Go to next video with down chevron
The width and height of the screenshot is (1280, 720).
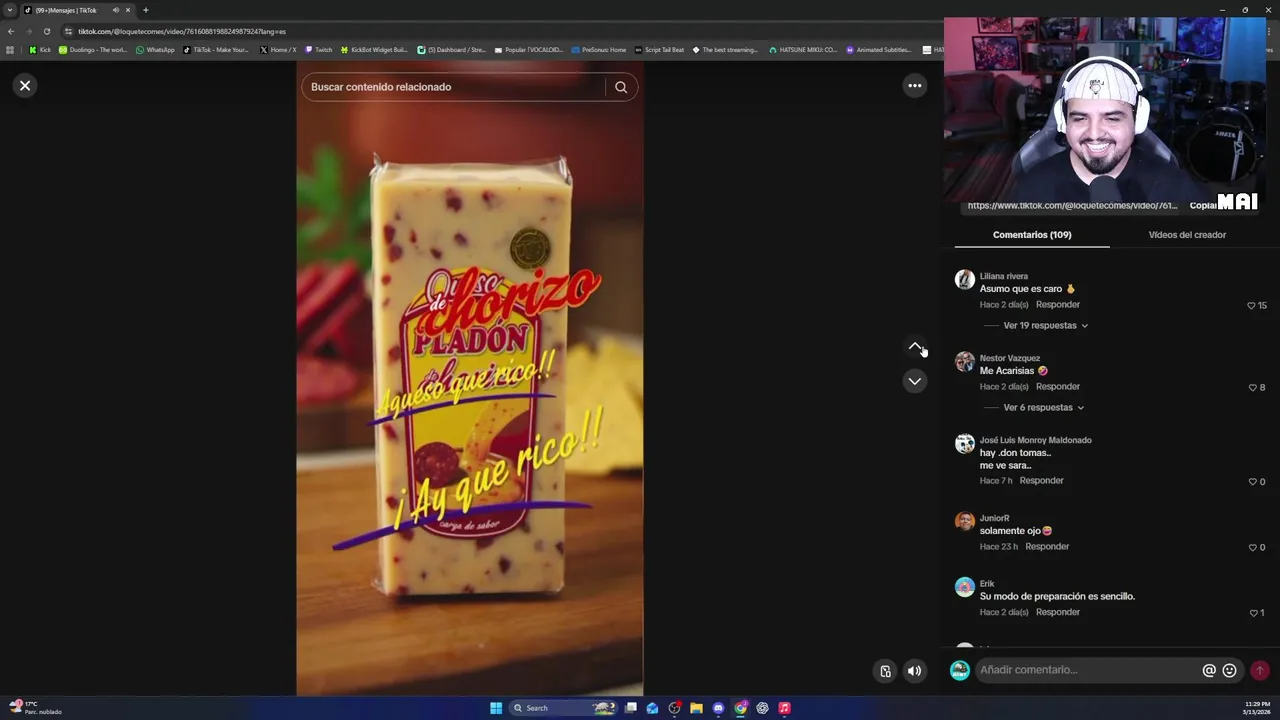click(x=914, y=381)
